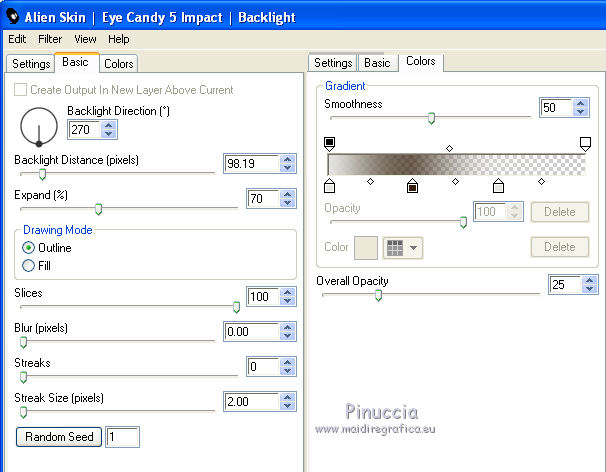606x472 pixels.
Task: Click the Smoothness slider handle
Action: [431, 118]
